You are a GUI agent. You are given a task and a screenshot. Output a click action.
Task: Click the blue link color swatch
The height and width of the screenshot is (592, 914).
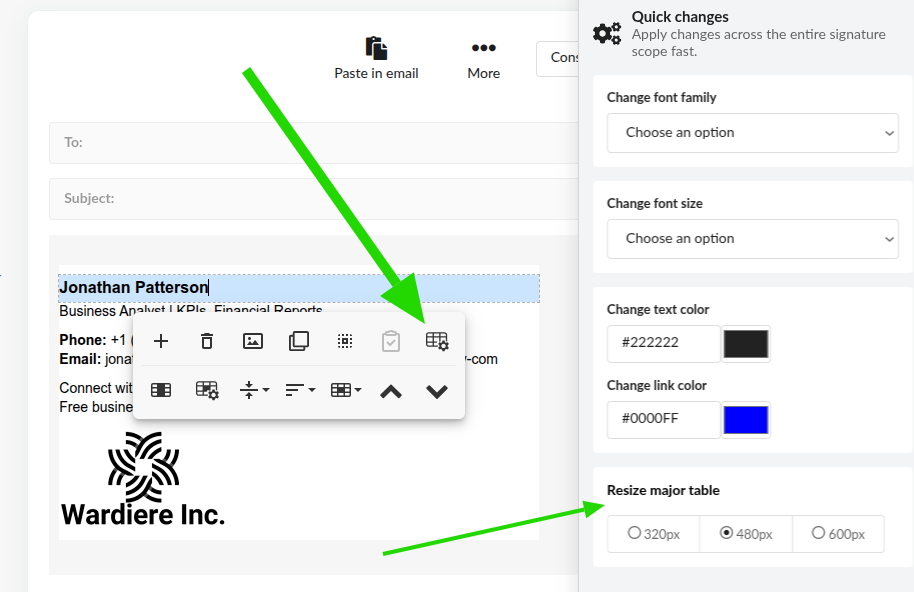coord(745,420)
